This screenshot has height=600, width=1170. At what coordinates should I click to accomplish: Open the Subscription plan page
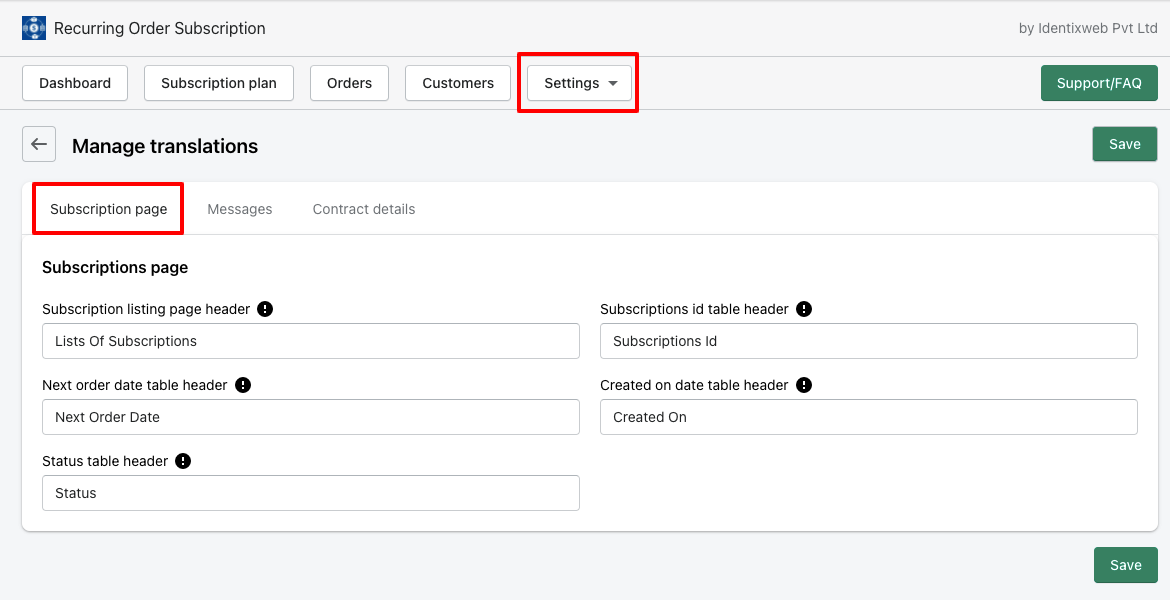[x=219, y=83]
